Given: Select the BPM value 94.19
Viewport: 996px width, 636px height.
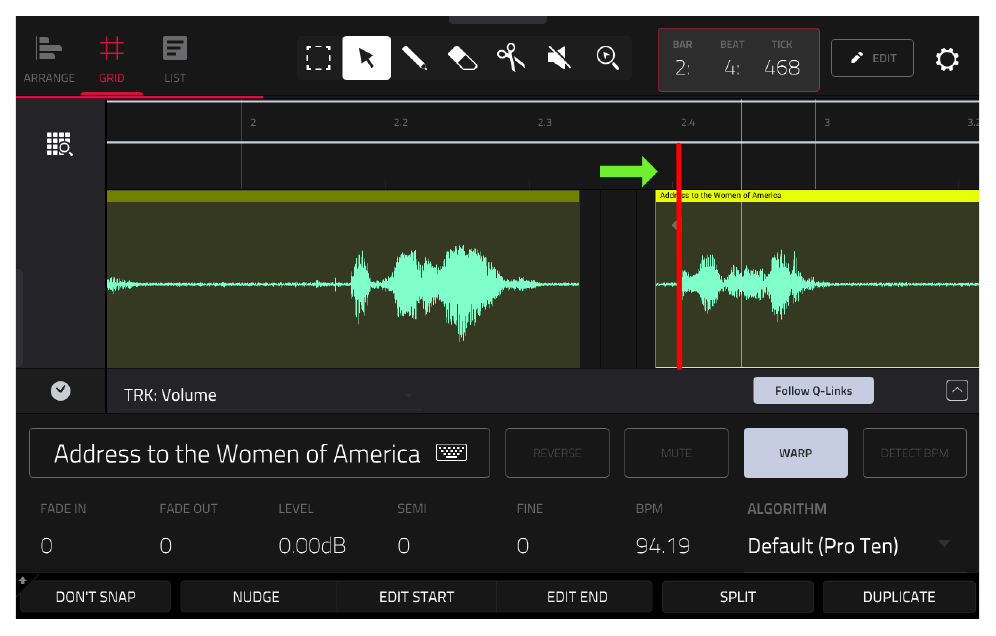Looking at the screenshot, I should tap(663, 546).
